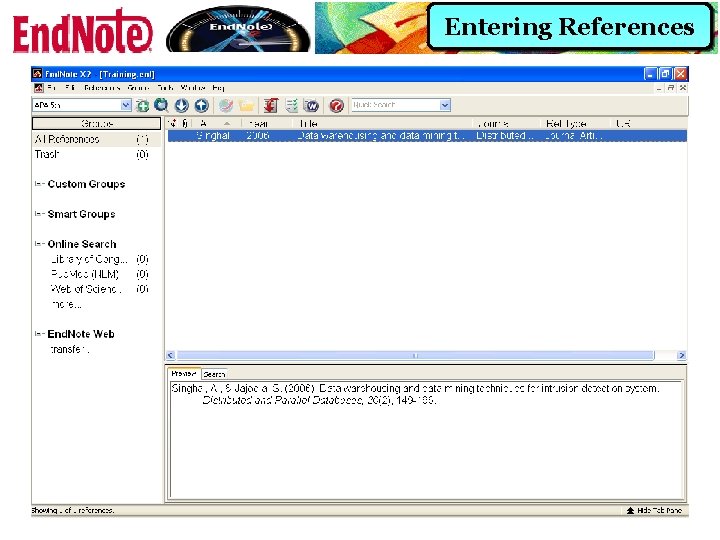Click the Hide Tab Pane arrow icon

pyautogui.click(x=630, y=510)
